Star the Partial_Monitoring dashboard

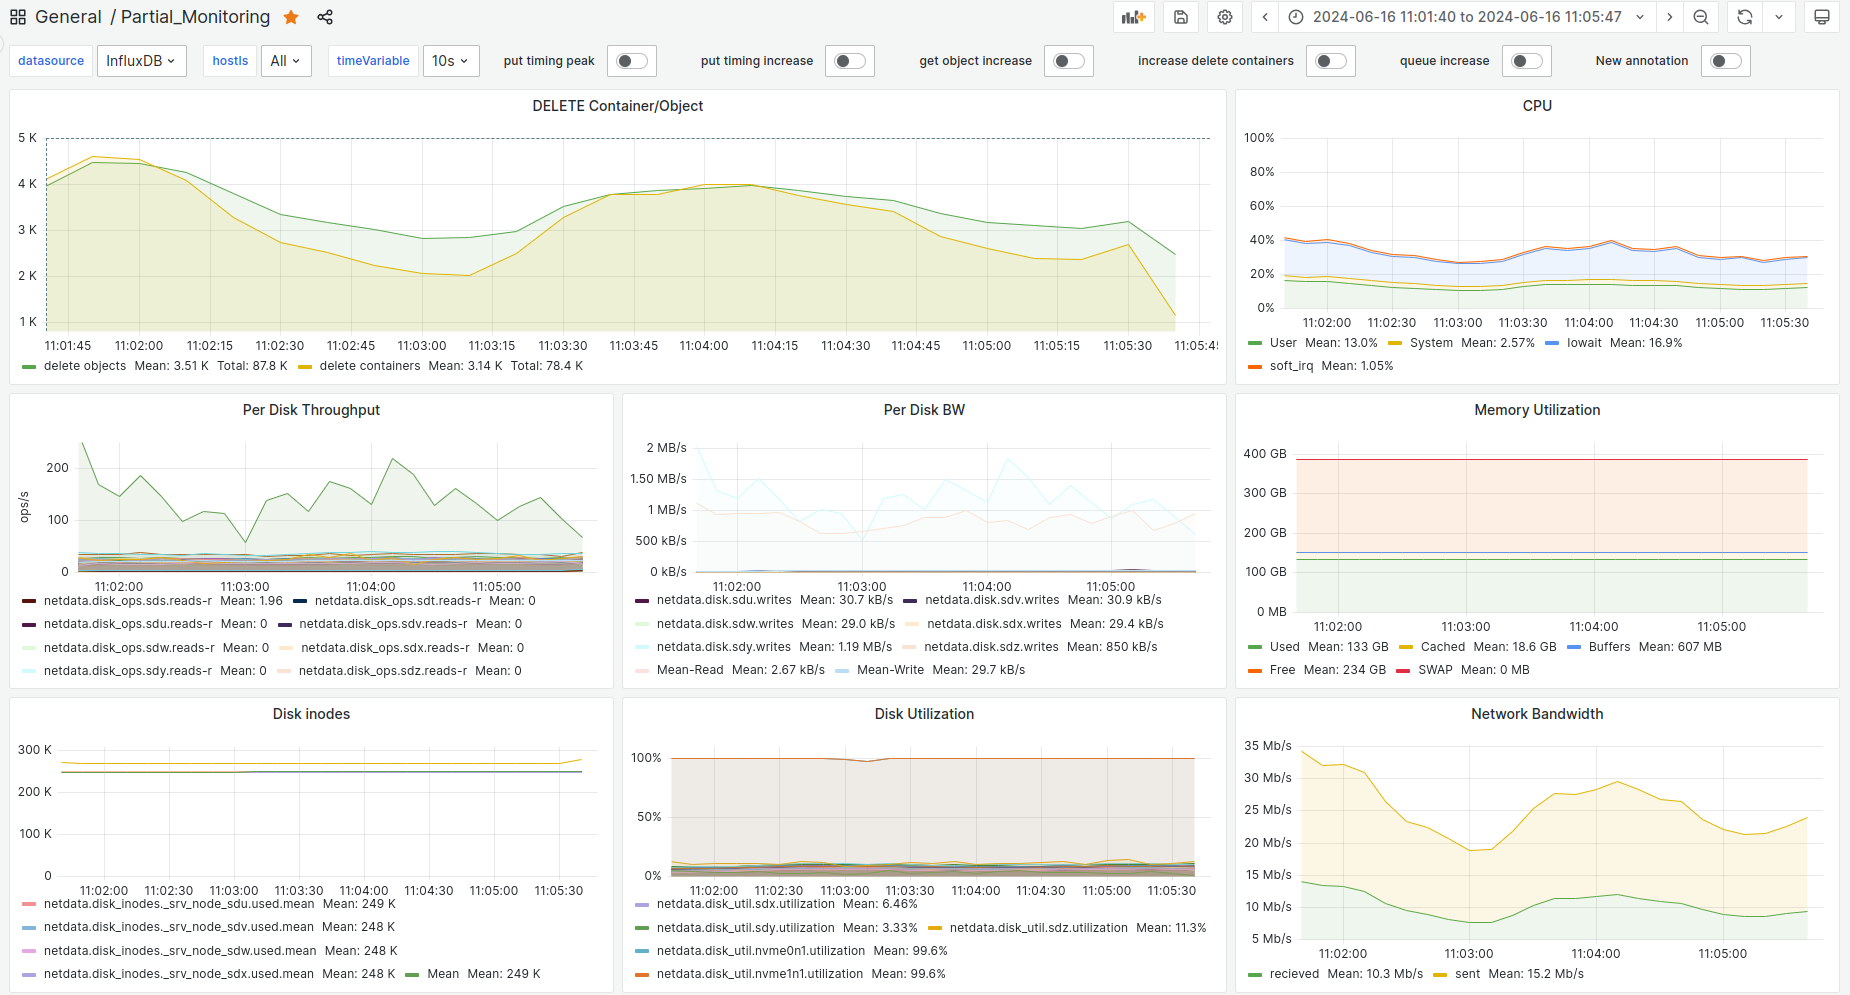pos(291,17)
